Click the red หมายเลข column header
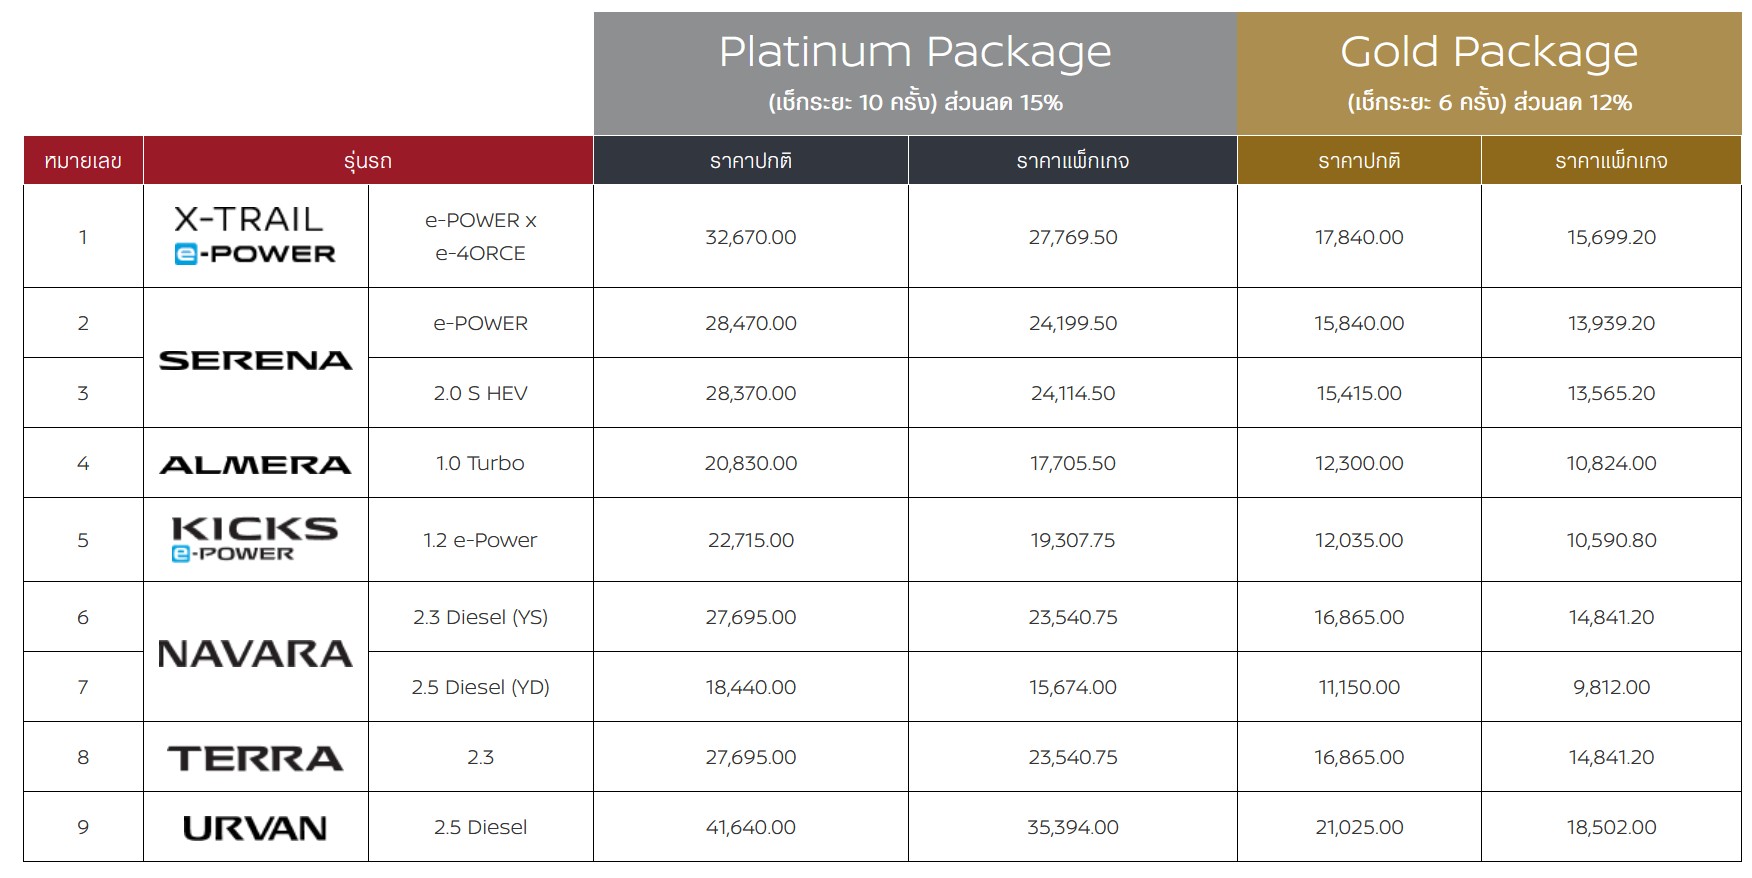This screenshot has height=878, width=1752. point(83,161)
